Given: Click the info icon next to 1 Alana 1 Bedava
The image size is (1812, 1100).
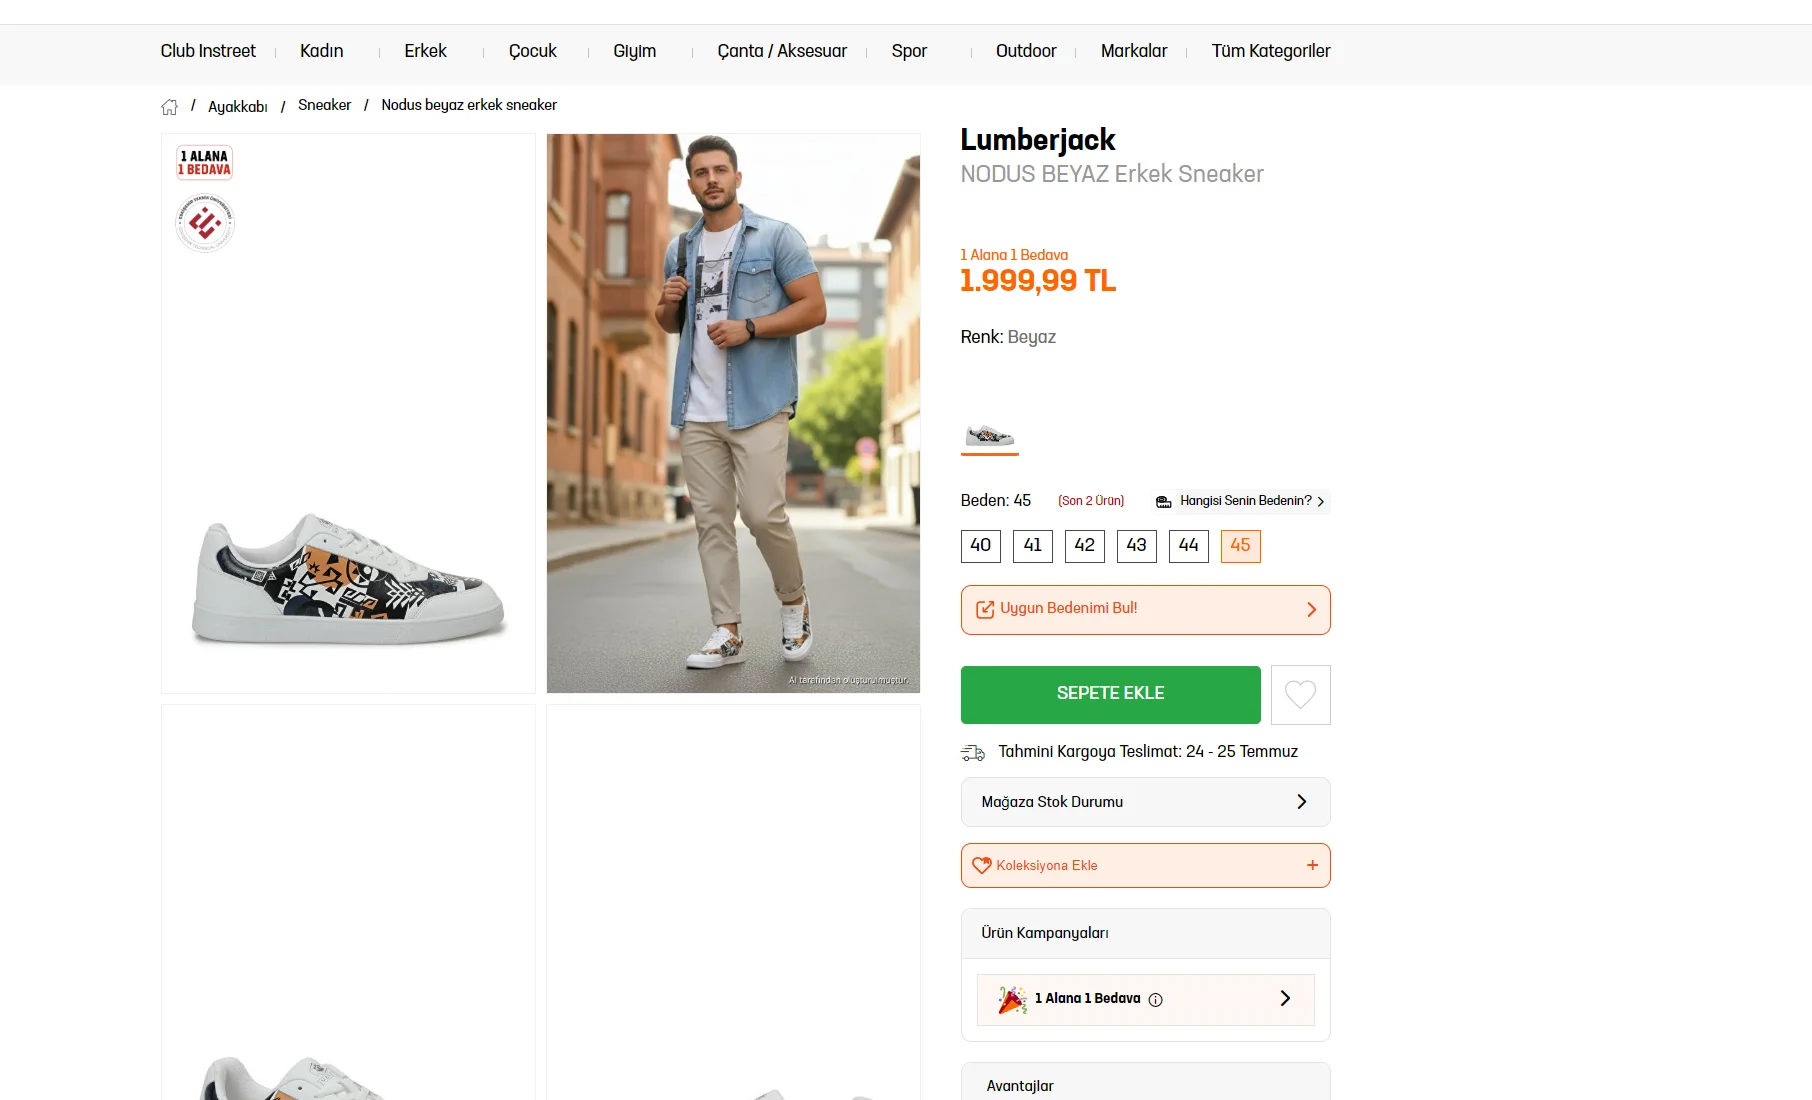Looking at the screenshot, I should [1155, 999].
